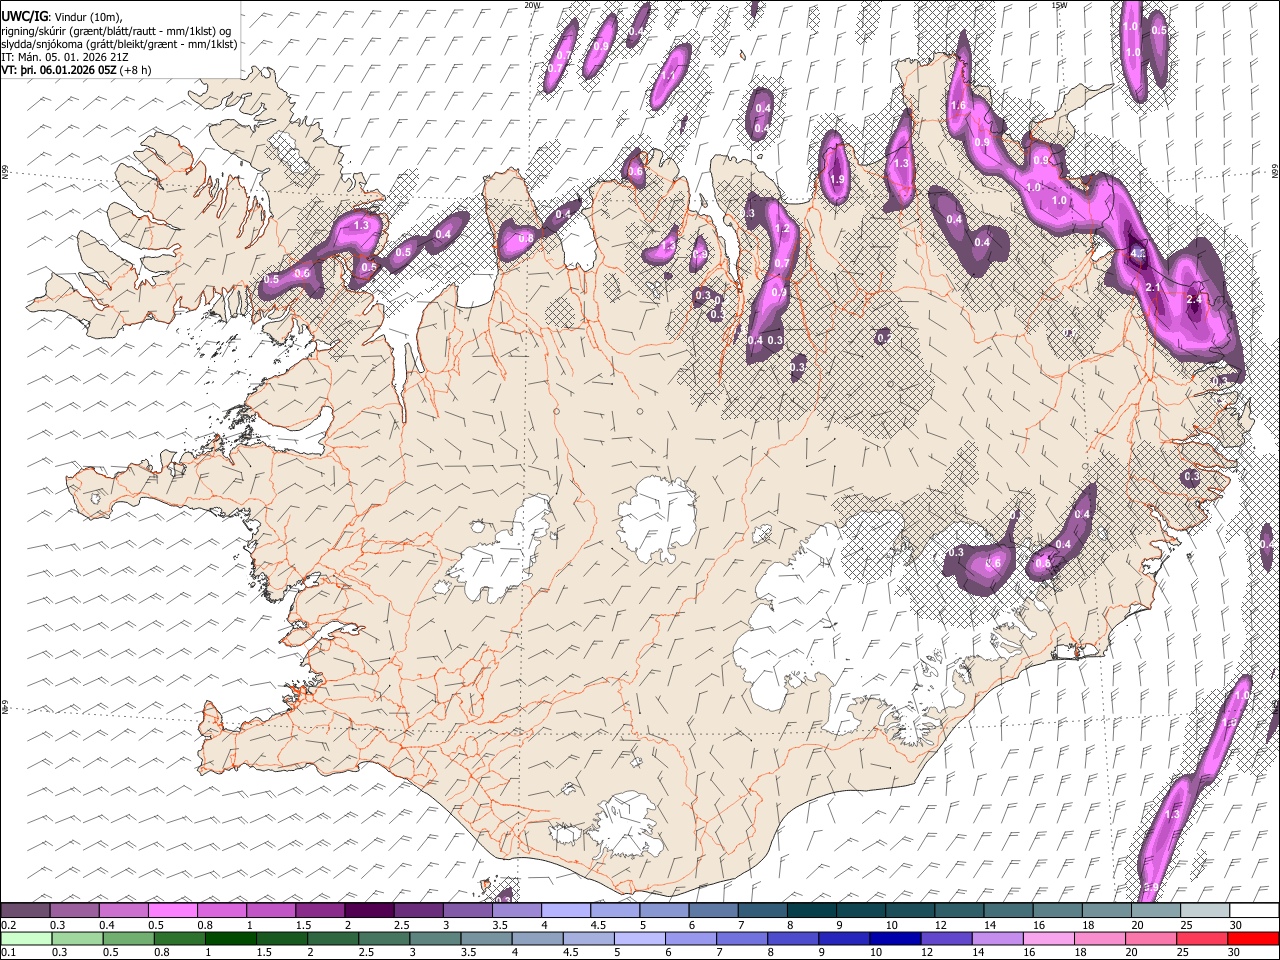The image size is (1280, 960).
Task: Pick the light lavender 4 swatch in upper legend
Action: pos(565,910)
